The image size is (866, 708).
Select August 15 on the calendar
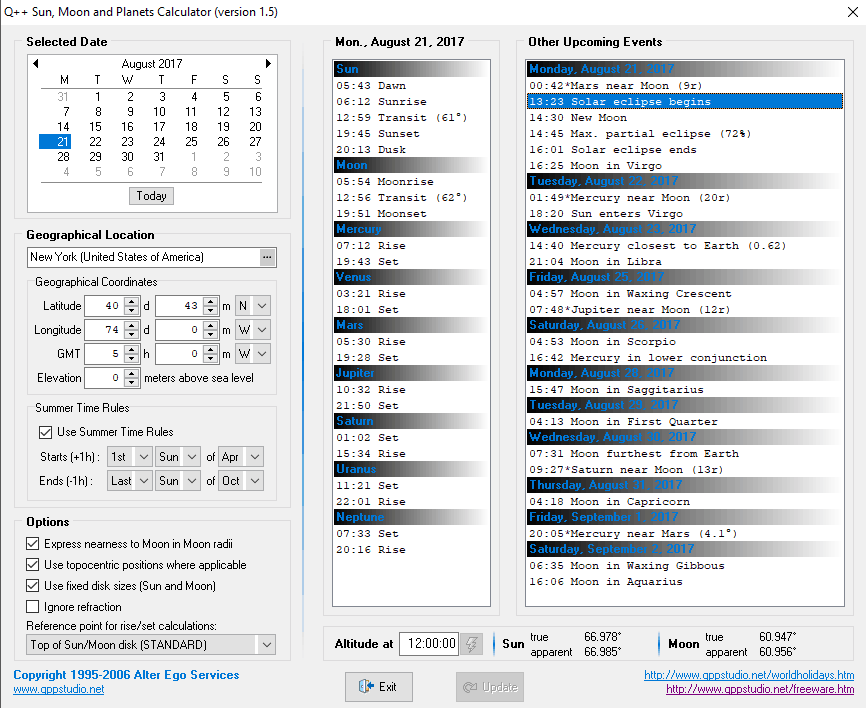(x=96, y=127)
